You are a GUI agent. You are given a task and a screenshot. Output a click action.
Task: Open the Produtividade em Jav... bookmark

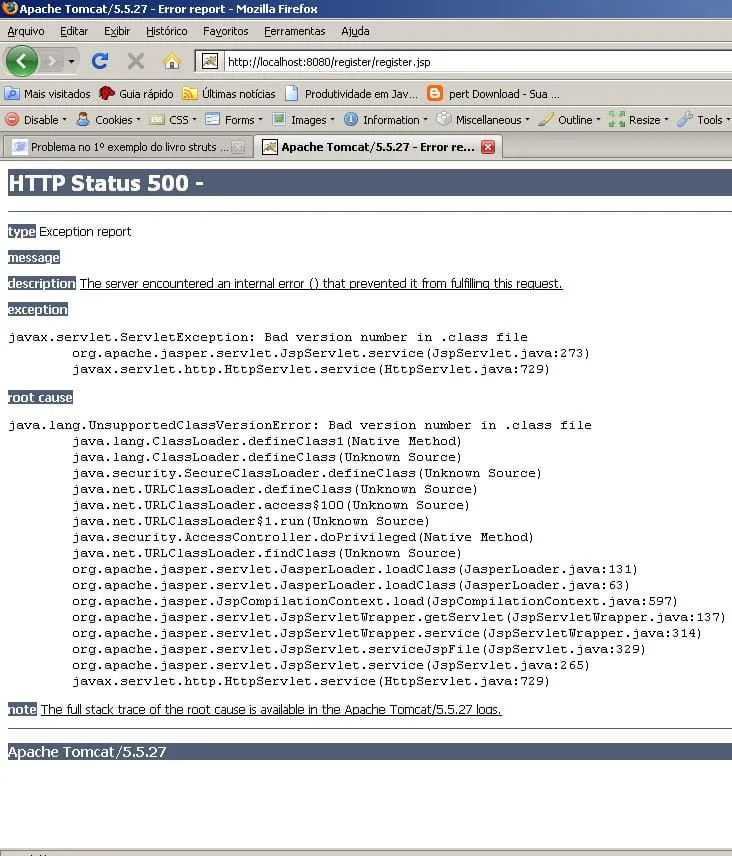[352, 94]
